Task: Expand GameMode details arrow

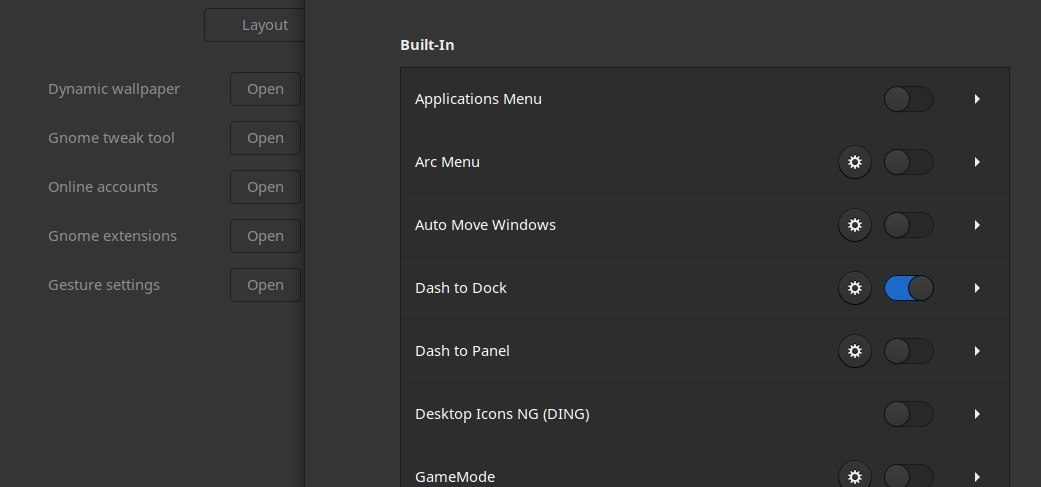Action: pyautogui.click(x=977, y=477)
